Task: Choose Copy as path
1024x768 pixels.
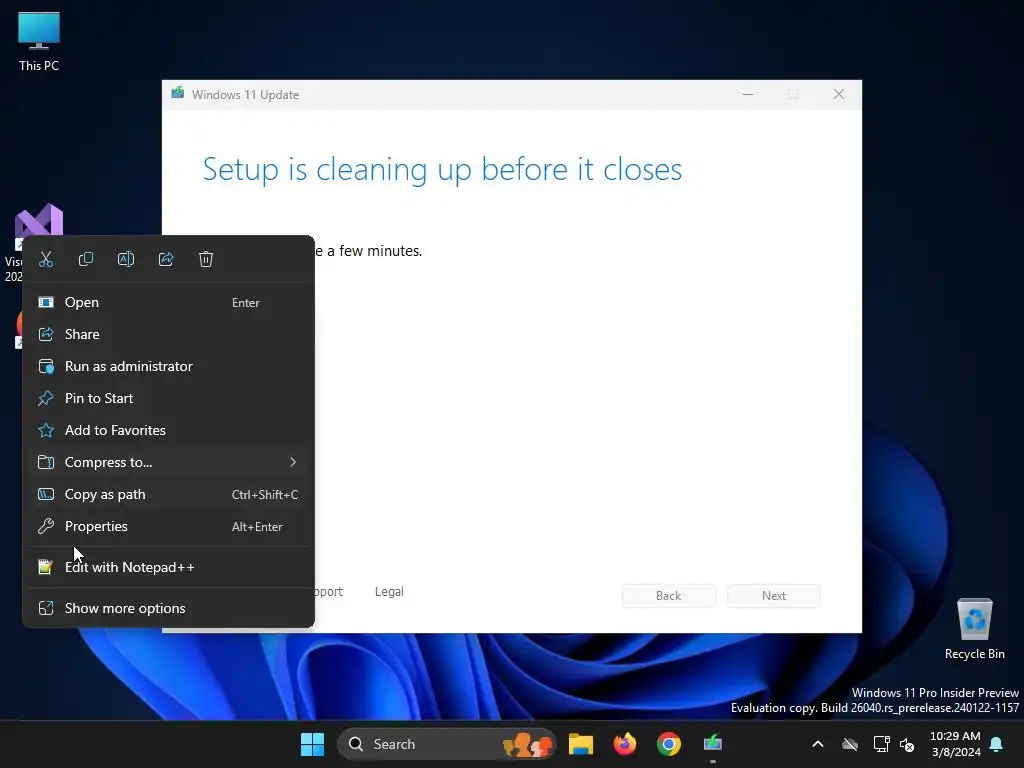Action: tap(168, 494)
